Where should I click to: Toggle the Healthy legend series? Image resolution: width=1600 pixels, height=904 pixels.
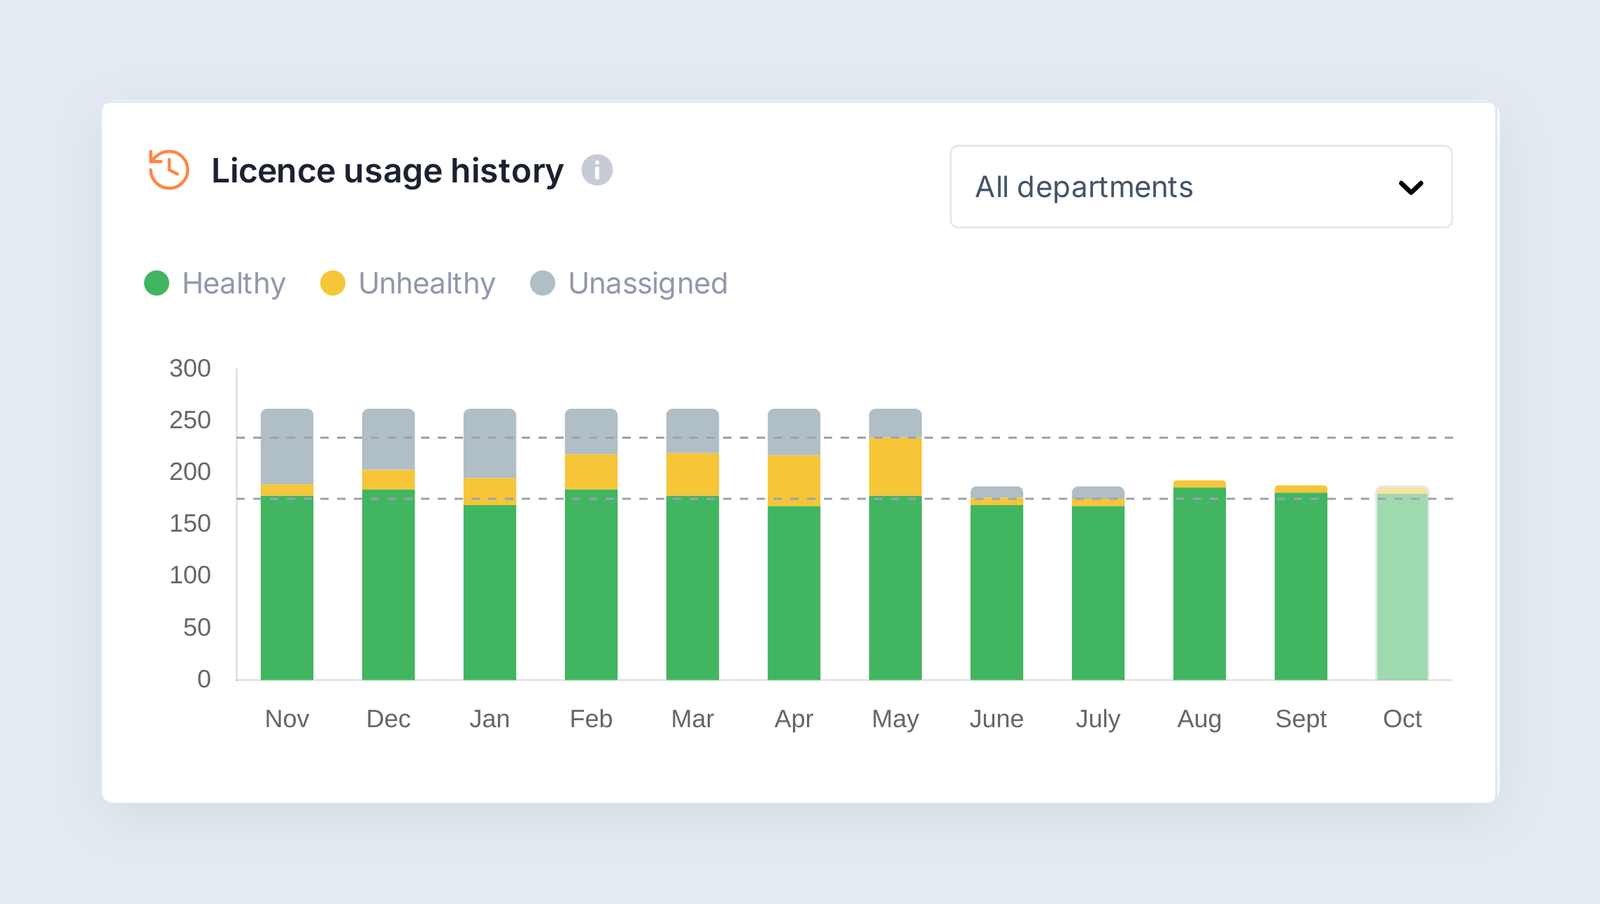tap(215, 283)
